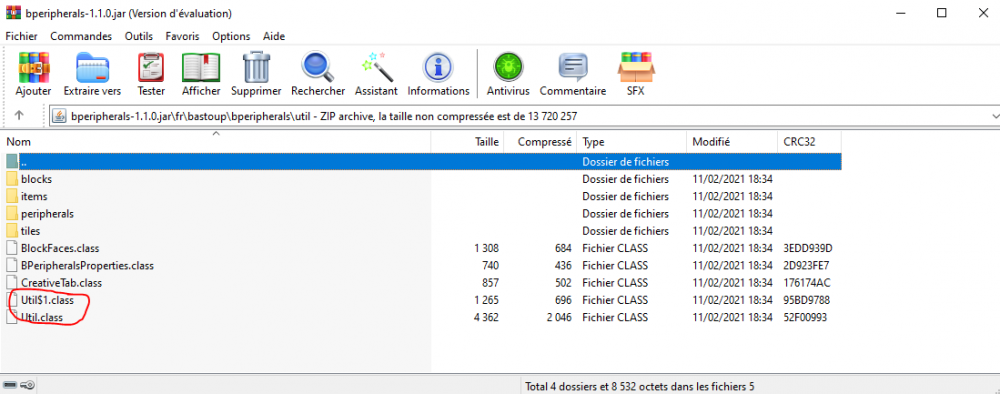Sort by the Taille column header

(467, 142)
